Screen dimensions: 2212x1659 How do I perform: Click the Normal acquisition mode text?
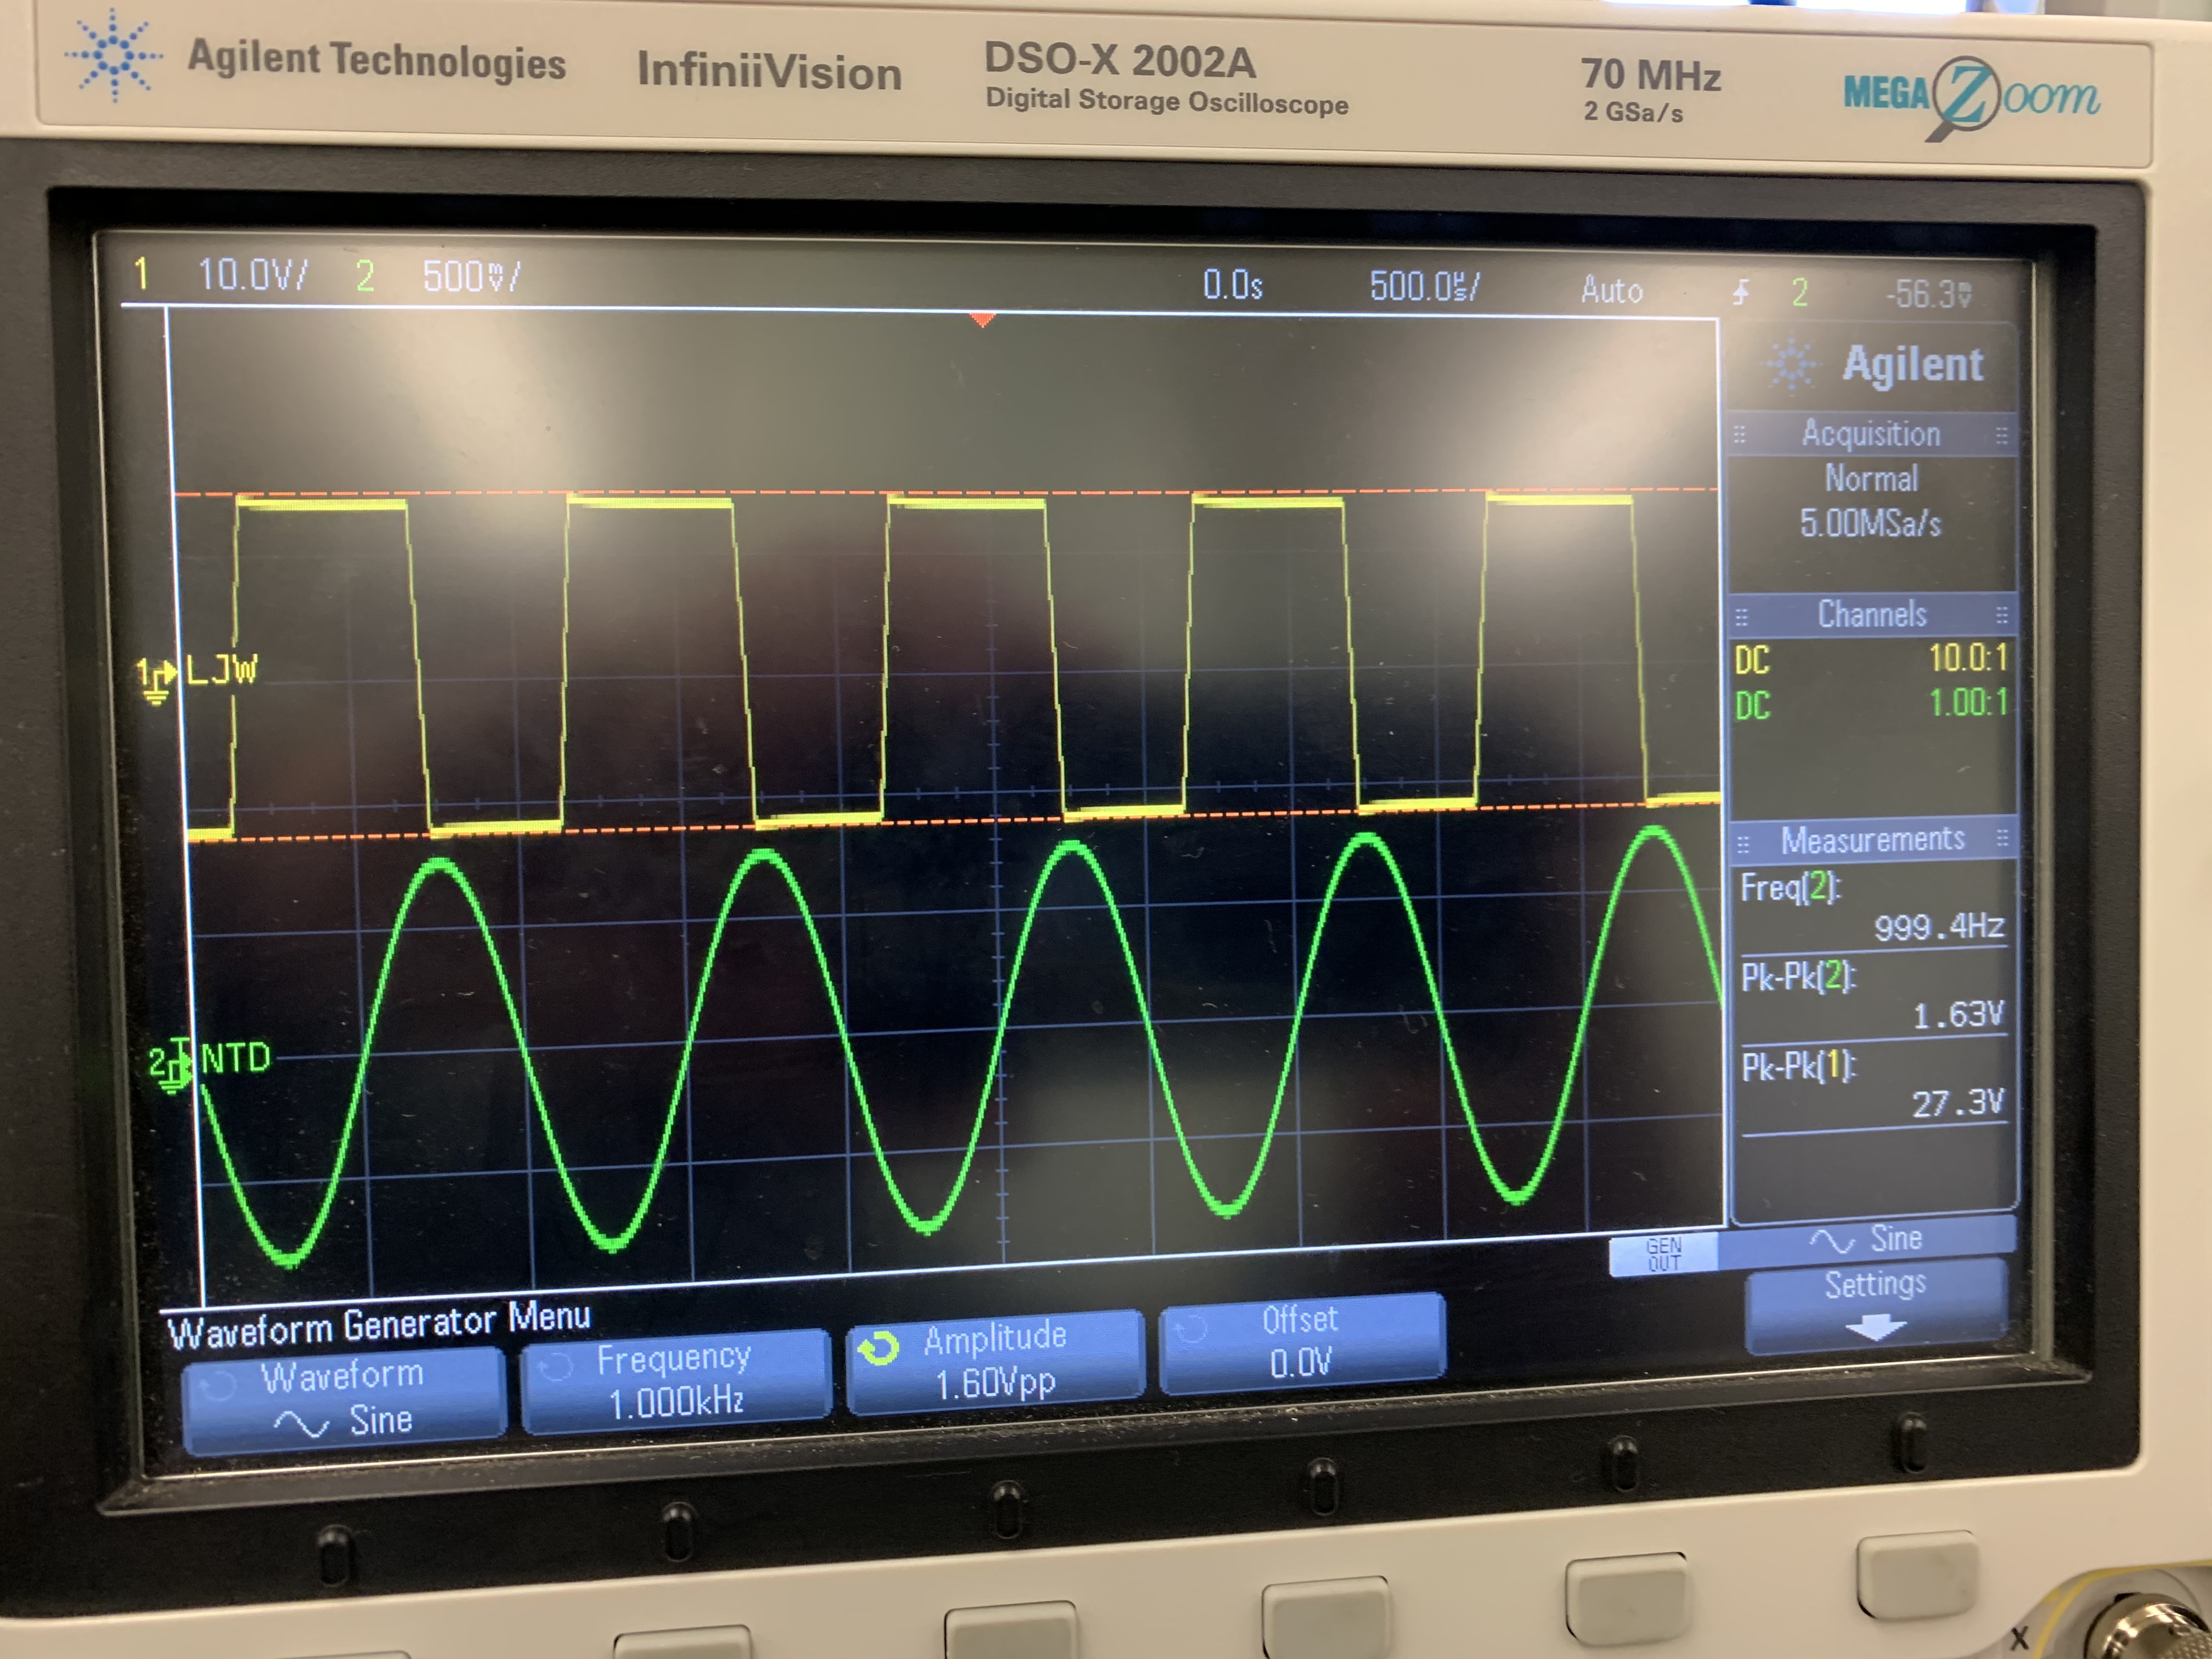click(1871, 479)
